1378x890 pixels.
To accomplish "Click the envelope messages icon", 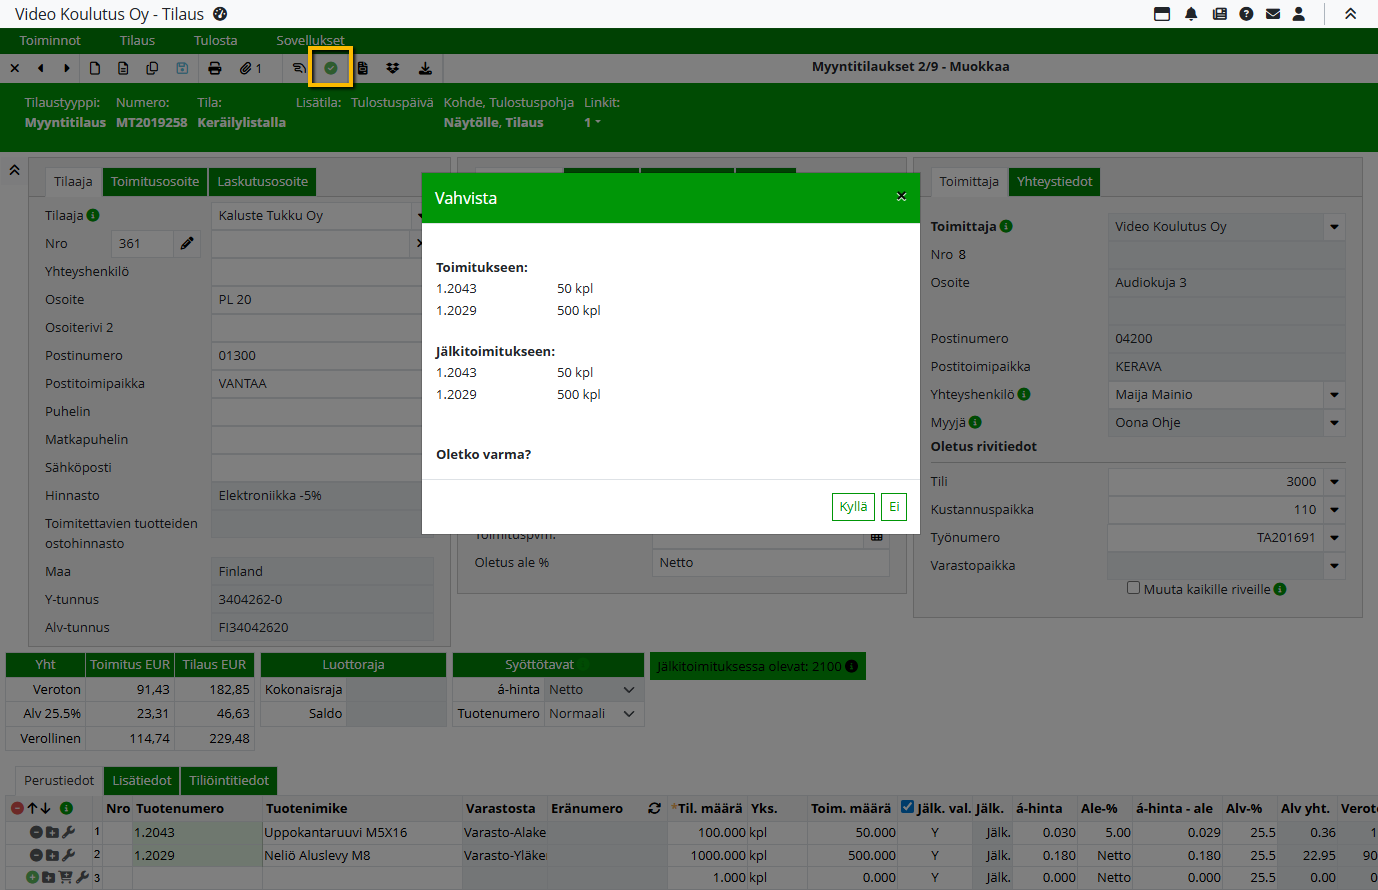I will pyautogui.click(x=1273, y=14).
